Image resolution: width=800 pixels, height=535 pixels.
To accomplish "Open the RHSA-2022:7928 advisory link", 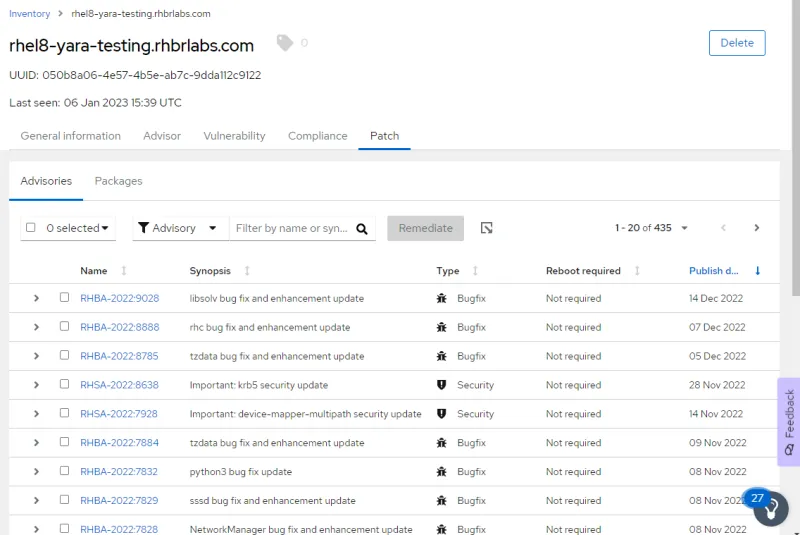I will 119,414.
